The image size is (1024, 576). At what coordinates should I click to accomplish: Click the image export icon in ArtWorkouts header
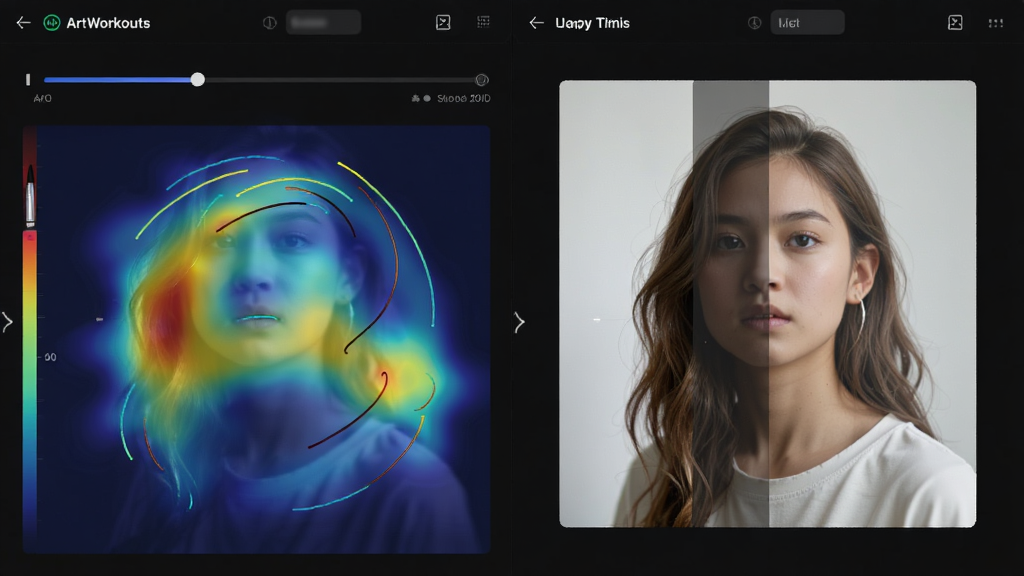[x=443, y=23]
